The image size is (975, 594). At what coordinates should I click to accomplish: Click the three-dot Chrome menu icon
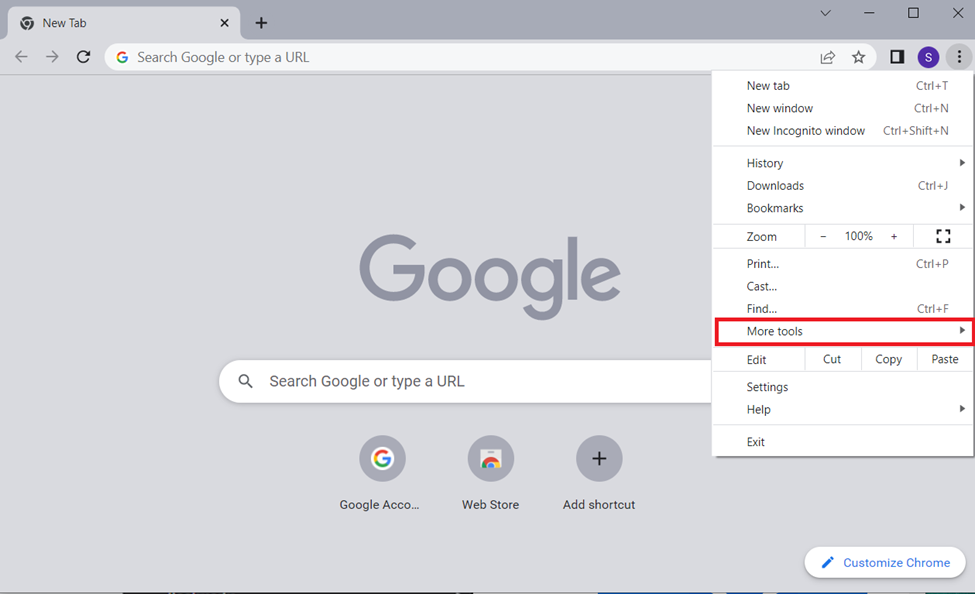point(958,57)
